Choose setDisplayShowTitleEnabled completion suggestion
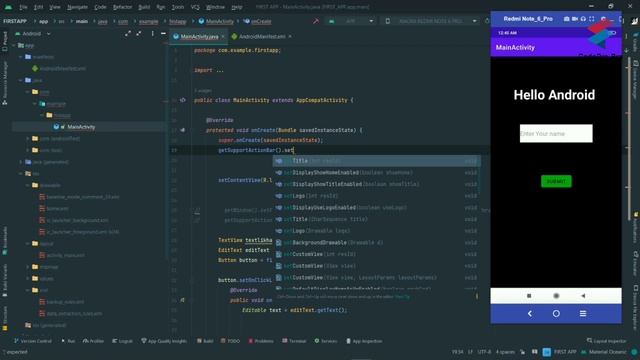This screenshot has width=640, height=360. [376, 184]
